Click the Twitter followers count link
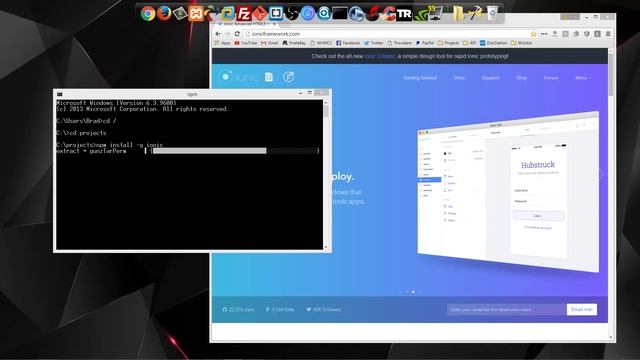640x360 pixels. point(324,309)
